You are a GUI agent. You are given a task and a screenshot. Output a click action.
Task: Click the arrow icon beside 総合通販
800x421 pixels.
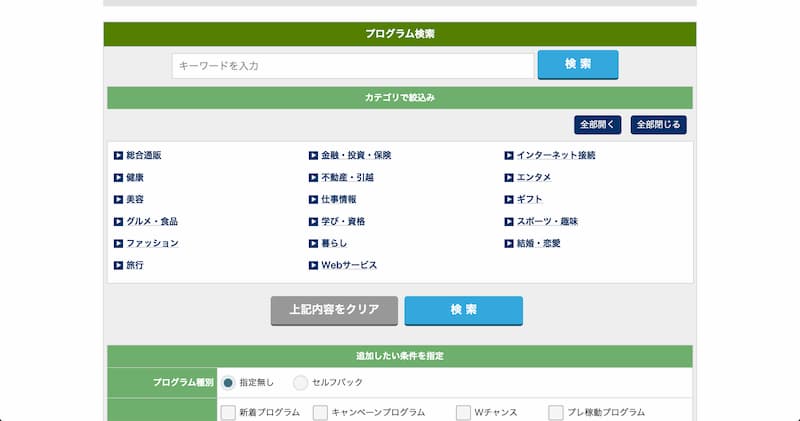[x=118, y=156]
